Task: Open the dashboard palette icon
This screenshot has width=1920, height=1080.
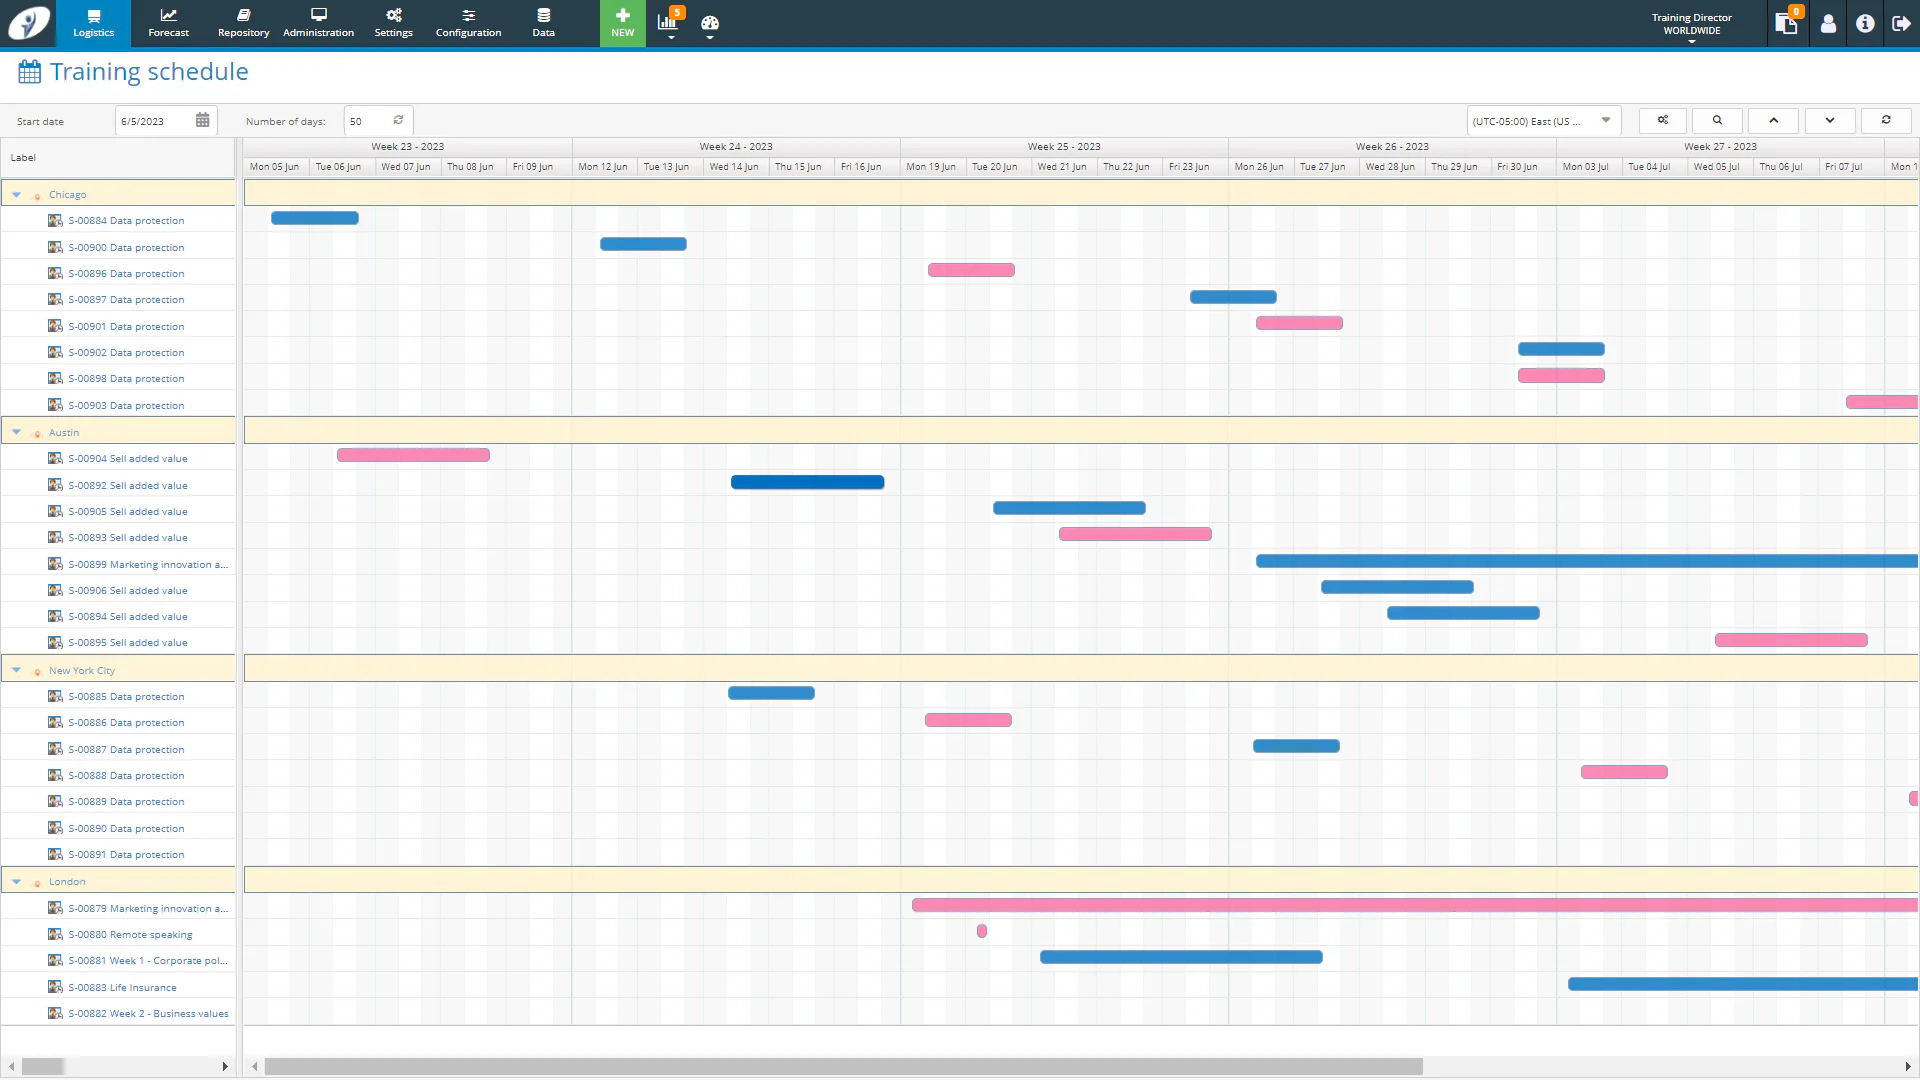Action: [x=710, y=24]
